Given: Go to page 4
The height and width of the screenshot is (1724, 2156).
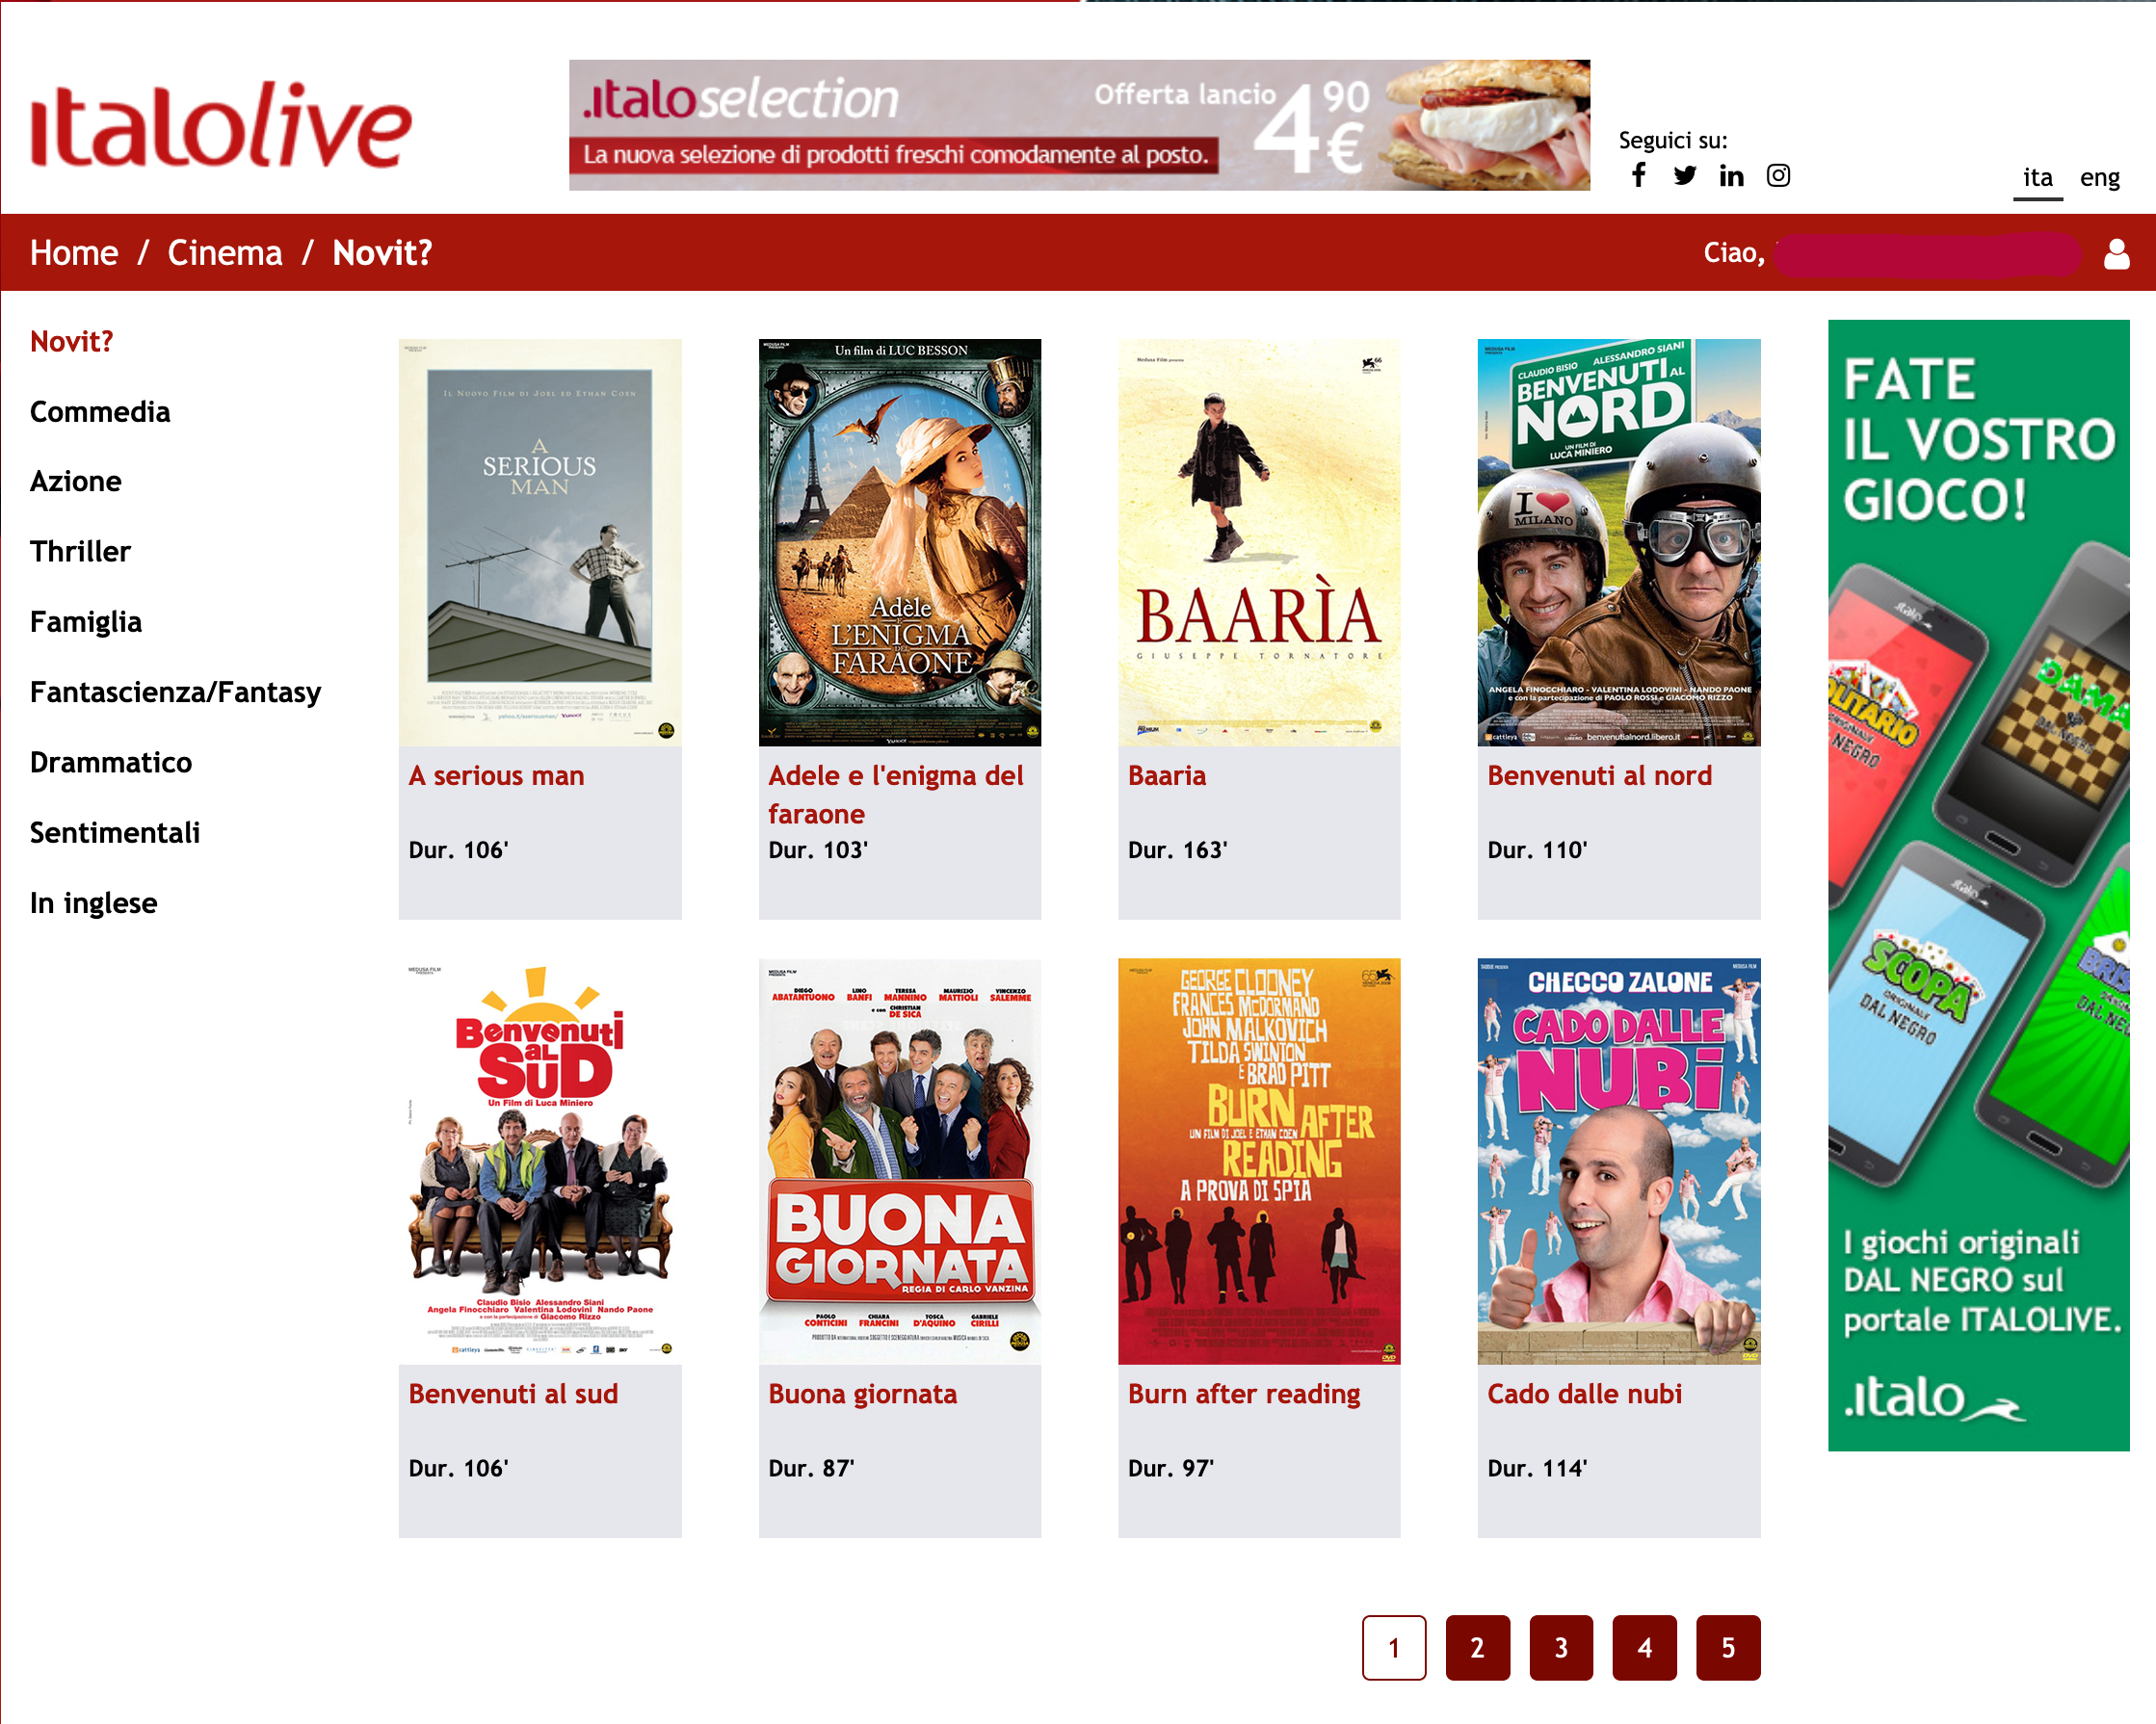Looking at the screenshot, I should tap(1644, 1647).
